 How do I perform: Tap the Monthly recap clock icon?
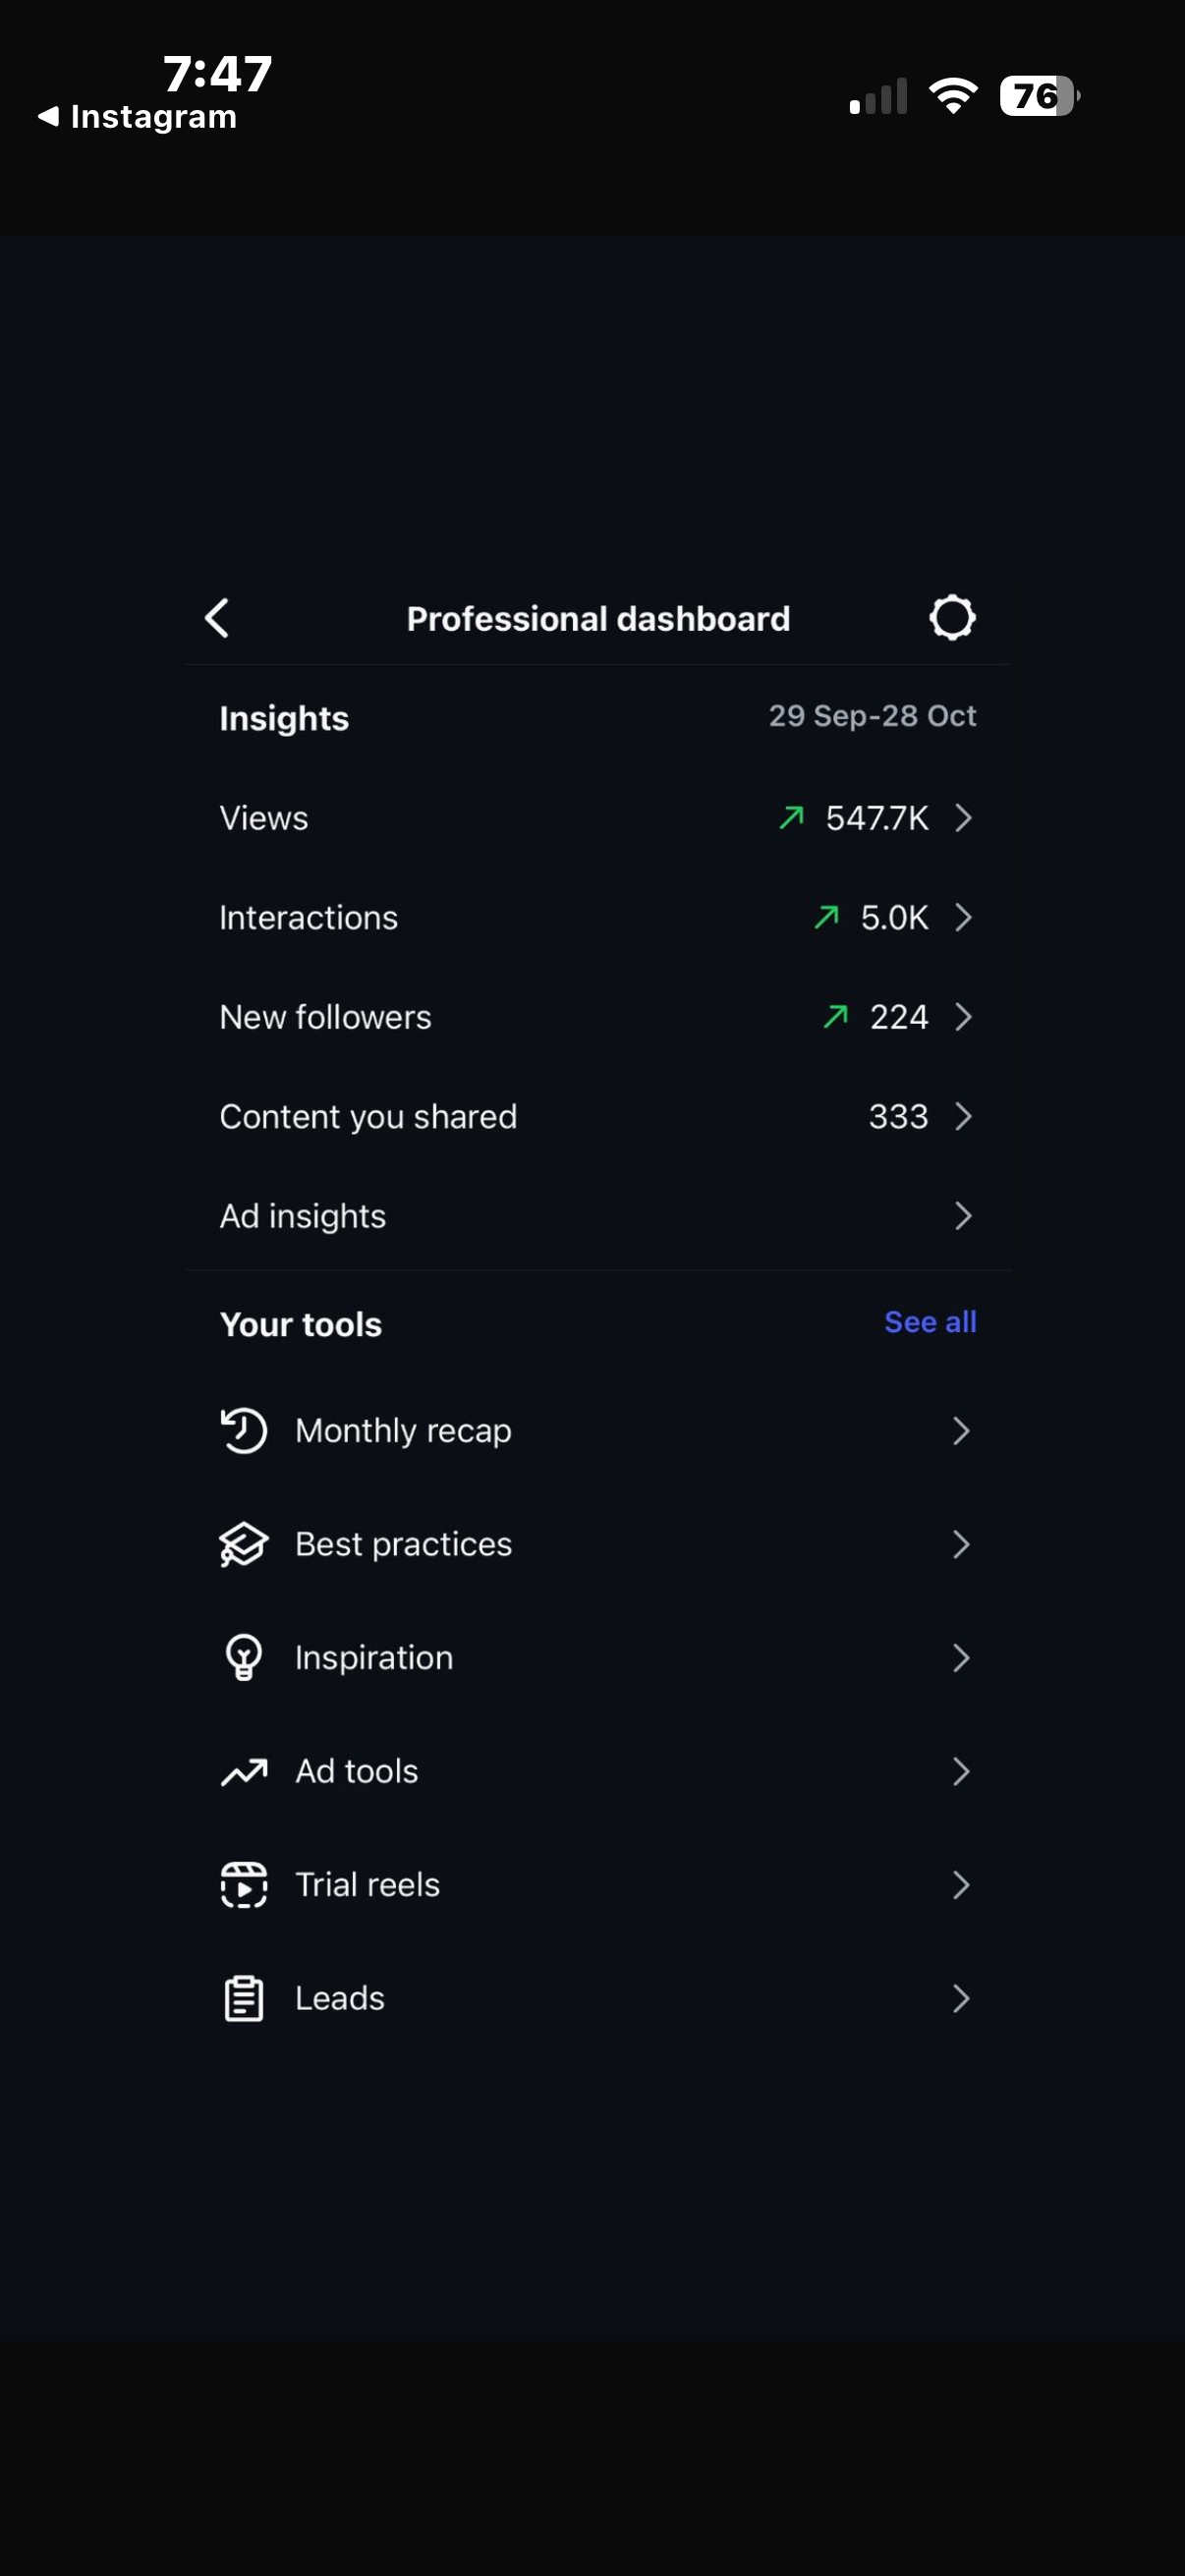[x=243, y=1430]
